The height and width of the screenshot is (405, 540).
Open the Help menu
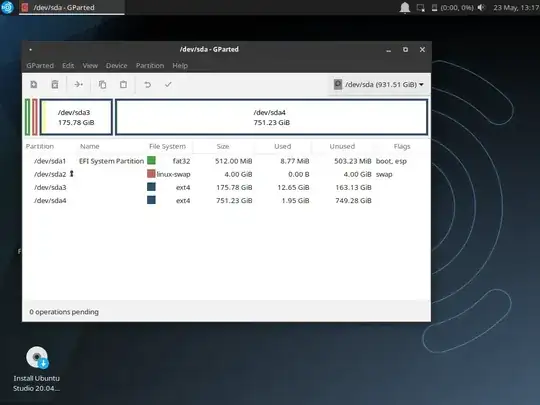coord(180,65)
